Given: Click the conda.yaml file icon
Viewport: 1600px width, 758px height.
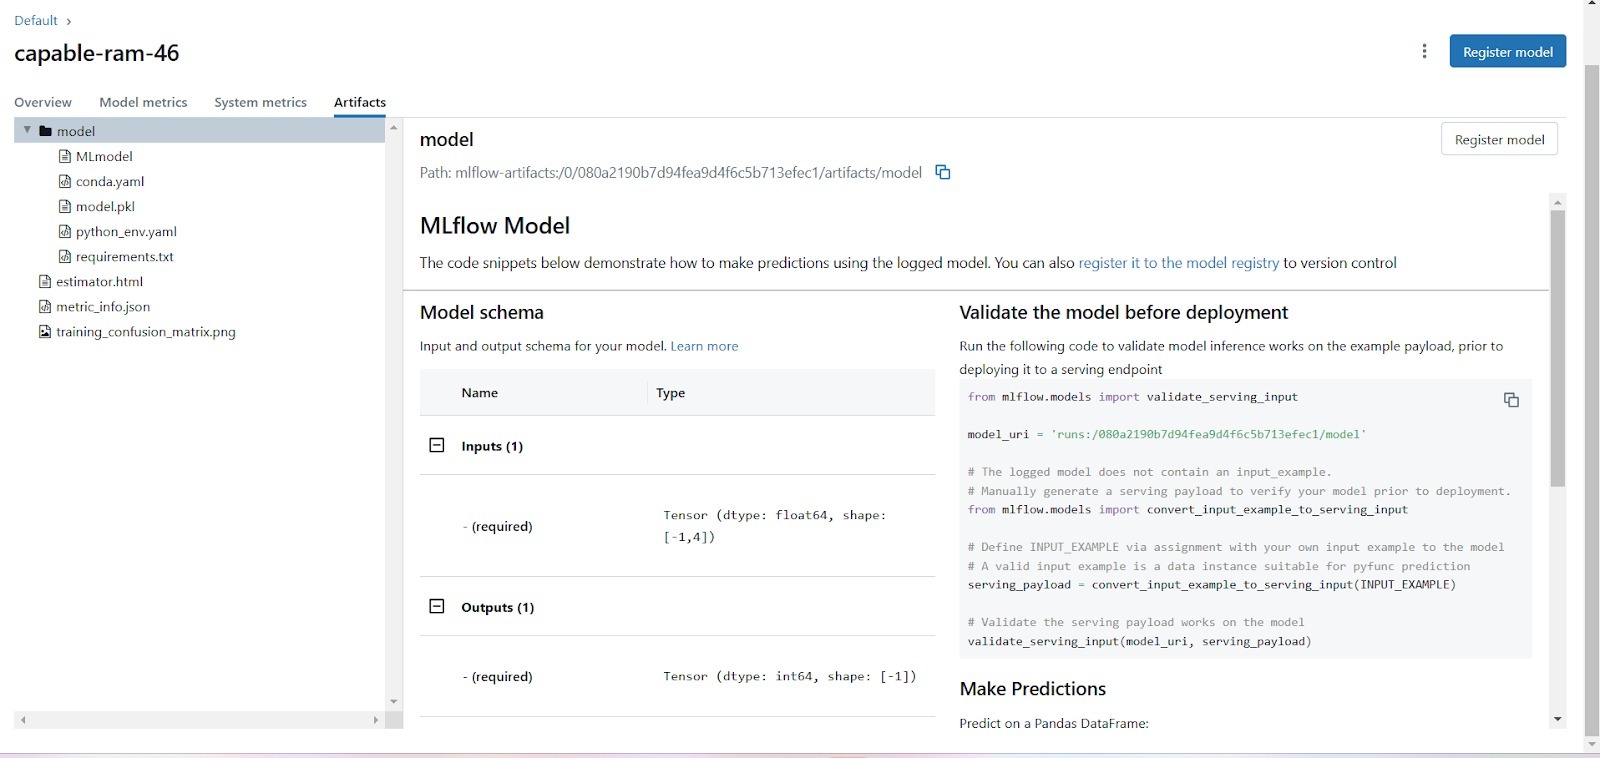Looking at the screenshot, I should point(65,181).
